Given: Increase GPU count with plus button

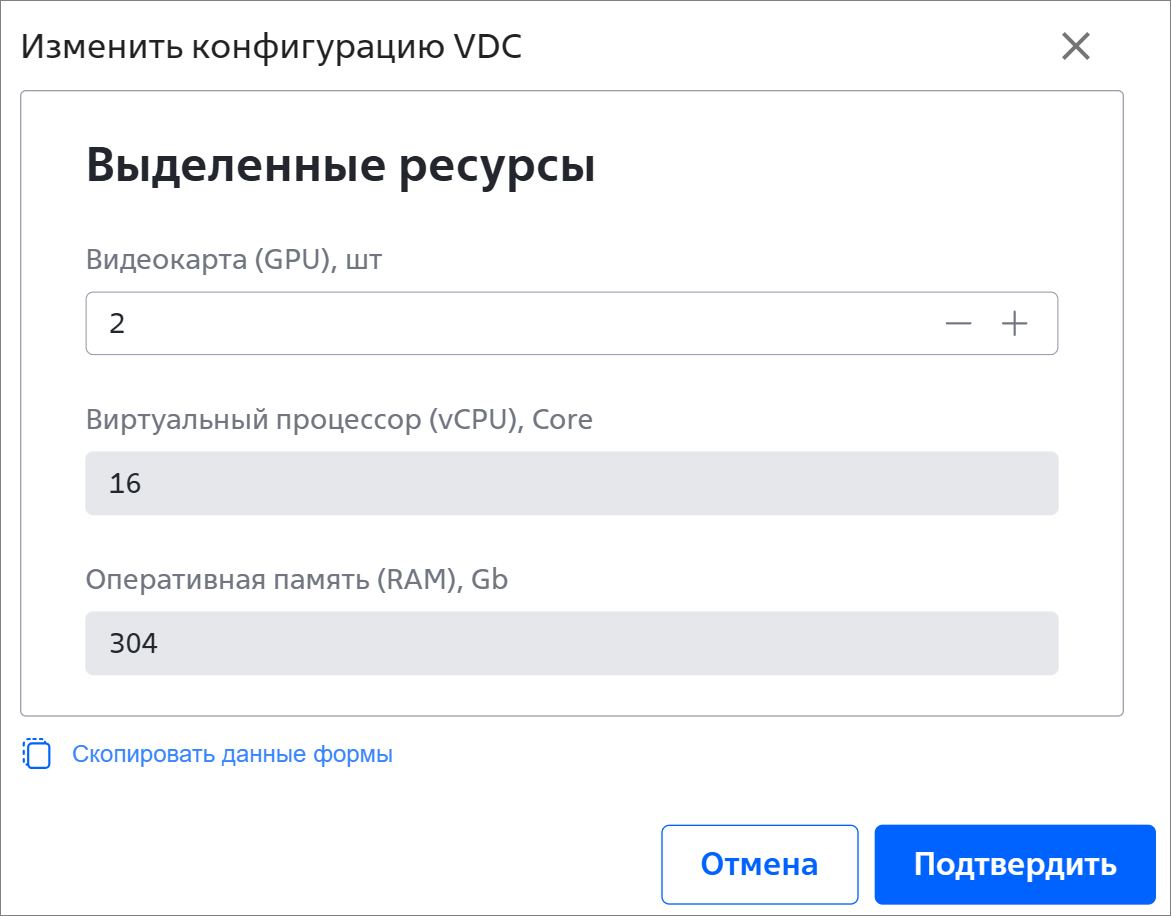Looking at the screenshot, I should click(1014, 323).
